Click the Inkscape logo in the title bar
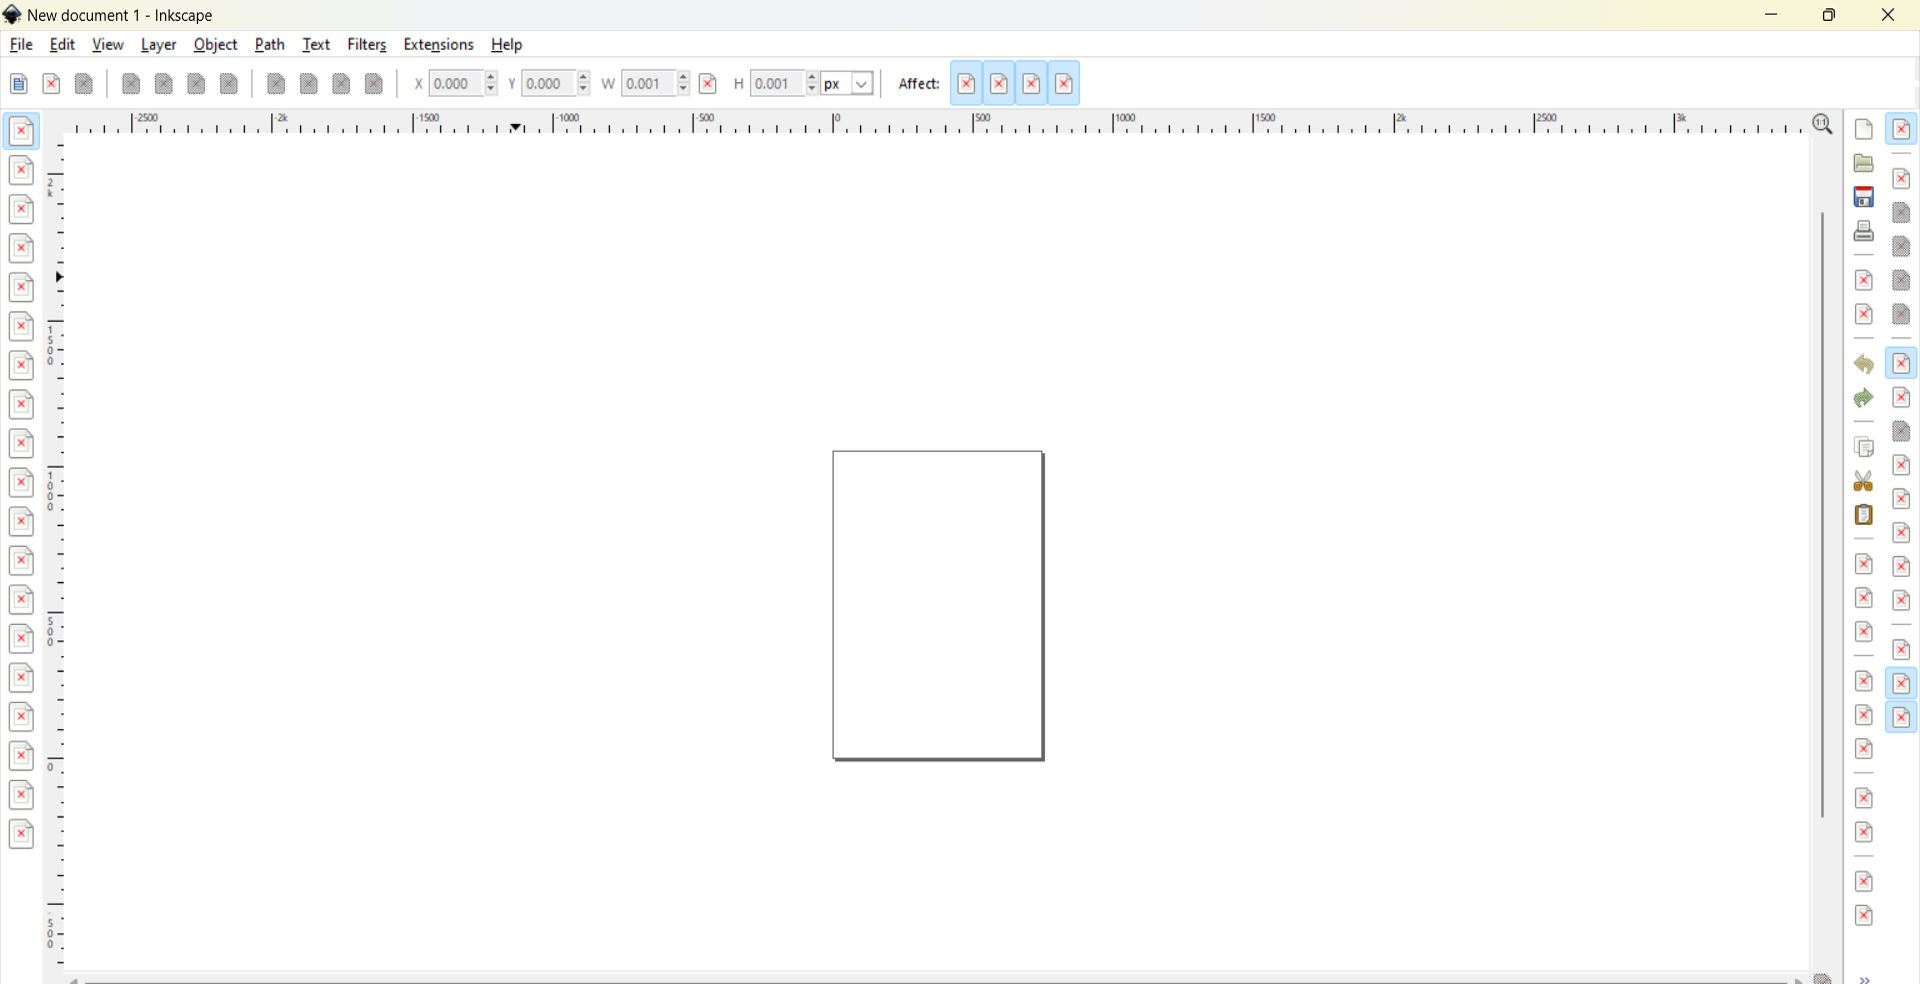Image resolution: width=1920 pixels, height=984 pixels. coord(12,15)
